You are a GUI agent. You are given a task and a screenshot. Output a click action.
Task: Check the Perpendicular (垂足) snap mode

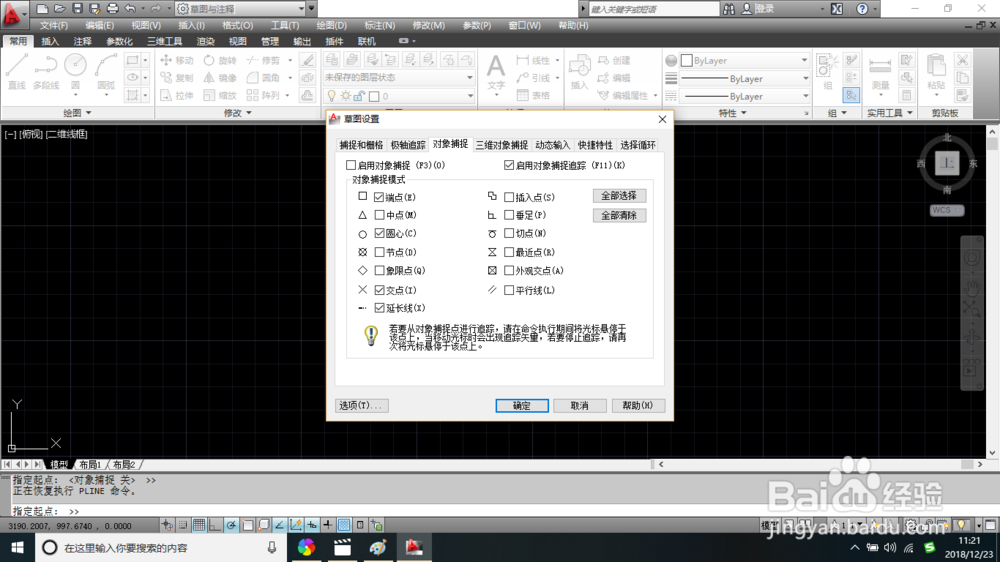point(509,215)
